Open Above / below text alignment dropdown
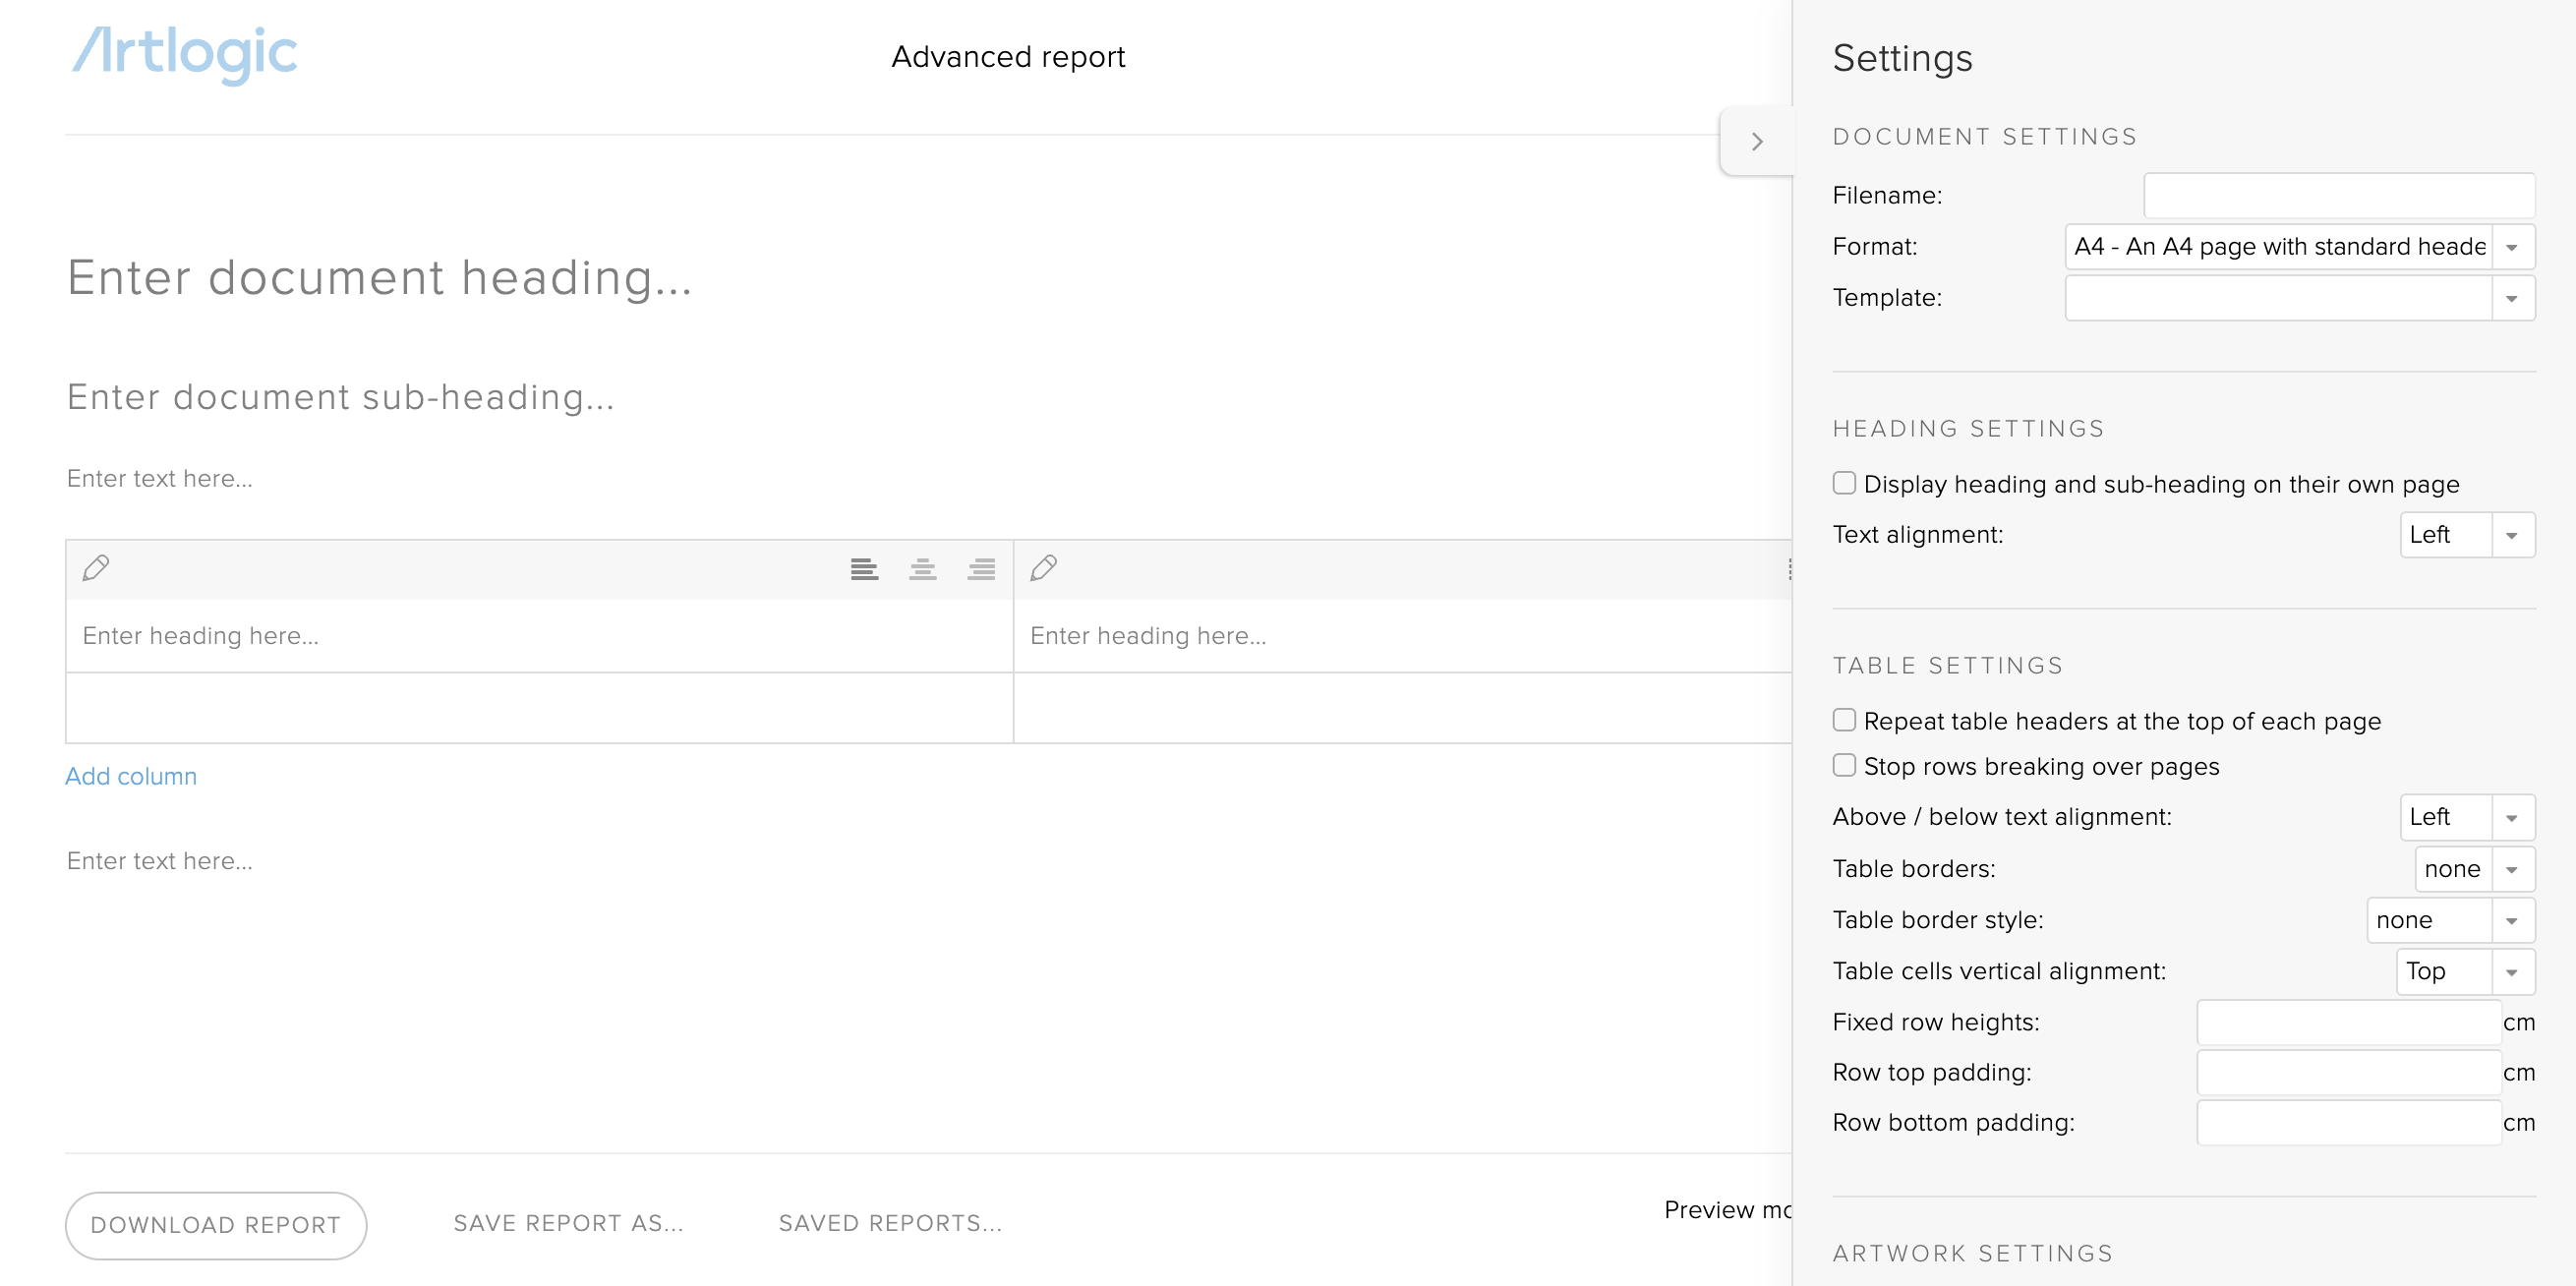Screen dimensions: 2576x1286 (2467, 817)
